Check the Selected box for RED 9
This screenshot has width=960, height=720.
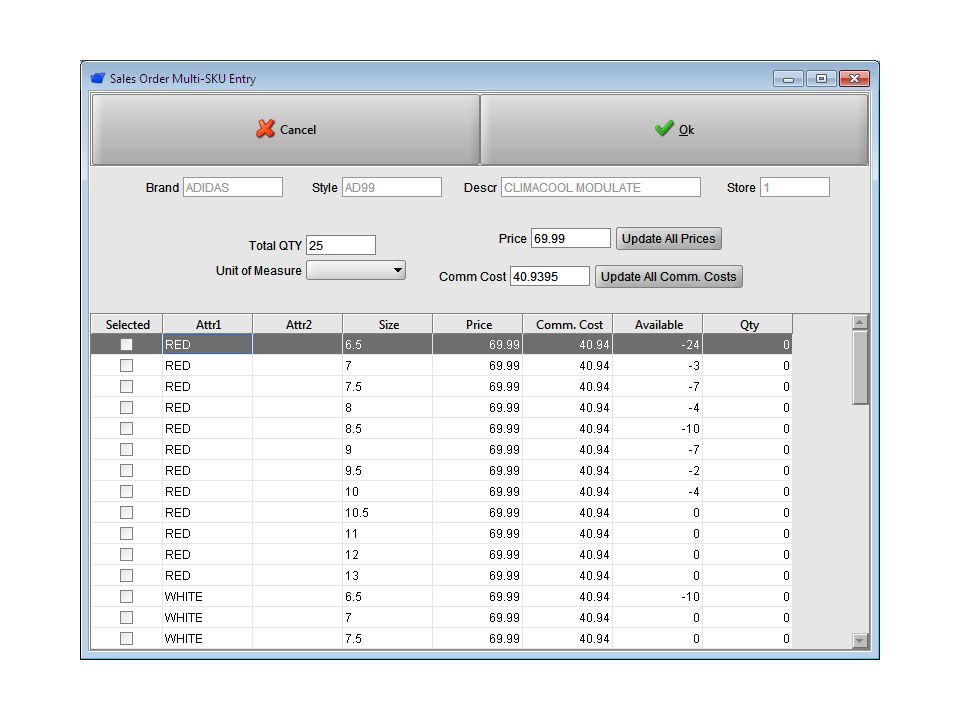tap(126, 449)
